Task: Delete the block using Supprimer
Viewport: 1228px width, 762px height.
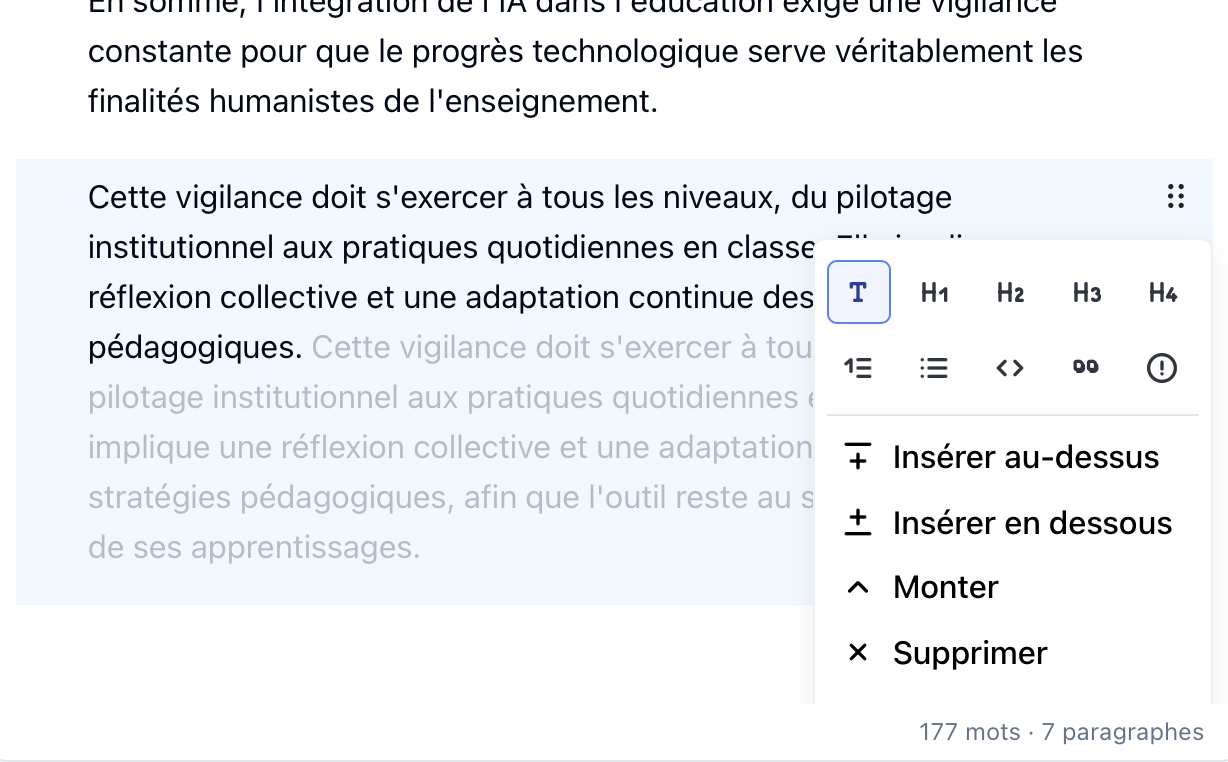Action: [x=969, y=653]
